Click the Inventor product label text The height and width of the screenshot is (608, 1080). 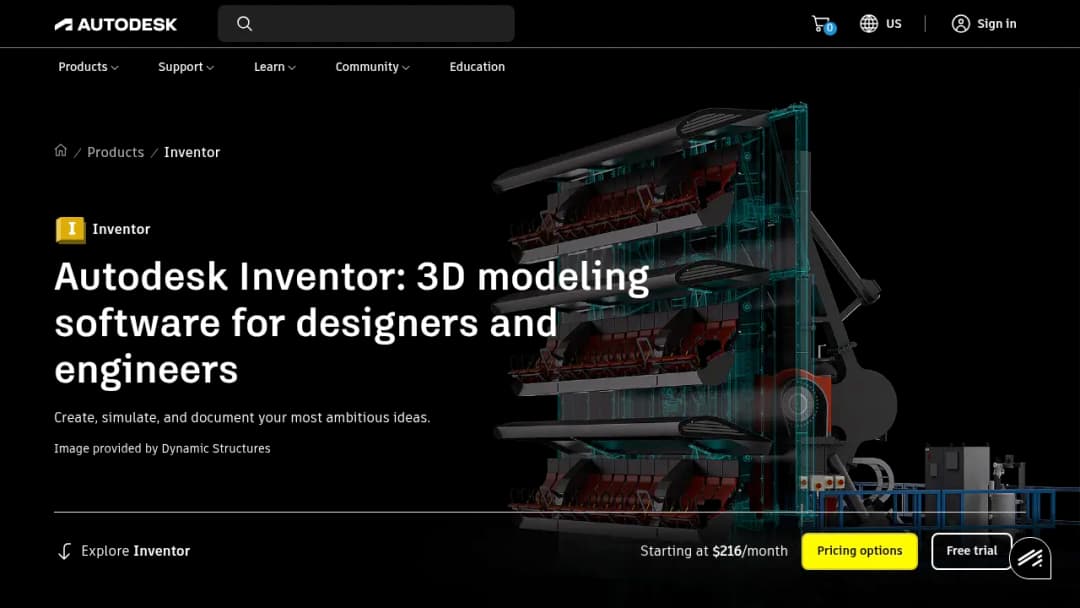coord(121,229)
